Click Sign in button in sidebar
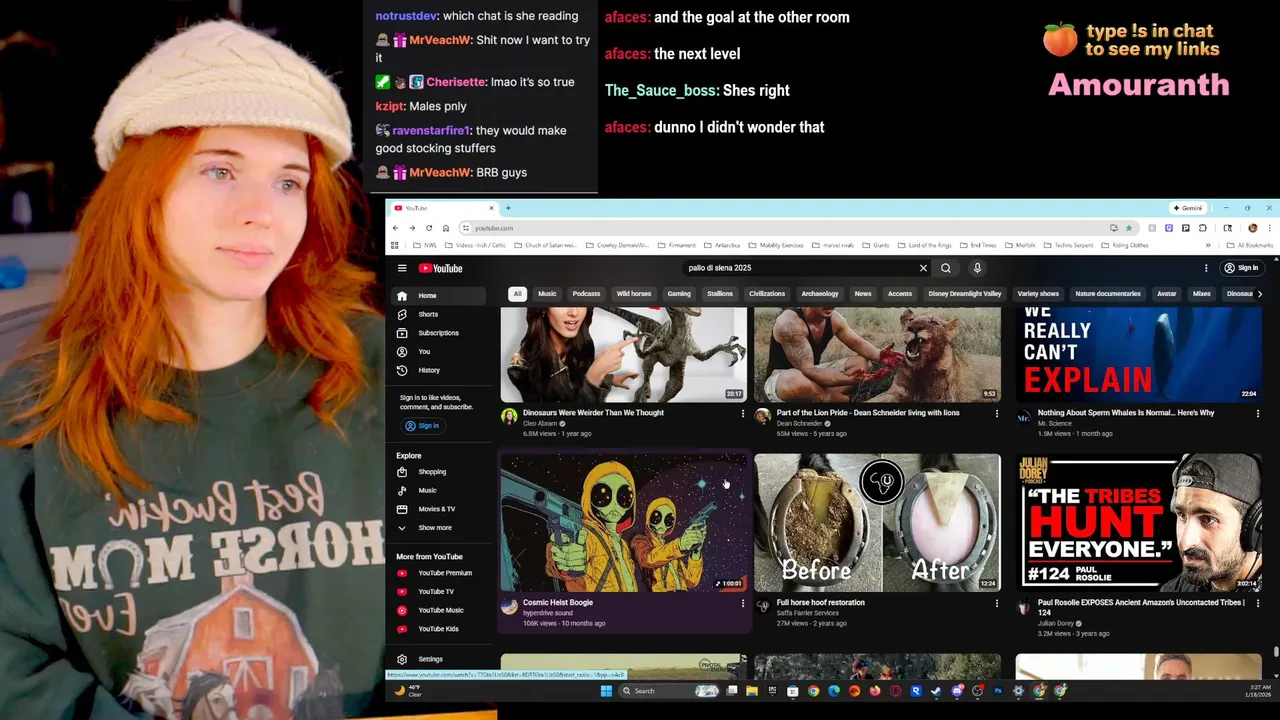Viewport: 1280px width, 720px height. [423, 426]
